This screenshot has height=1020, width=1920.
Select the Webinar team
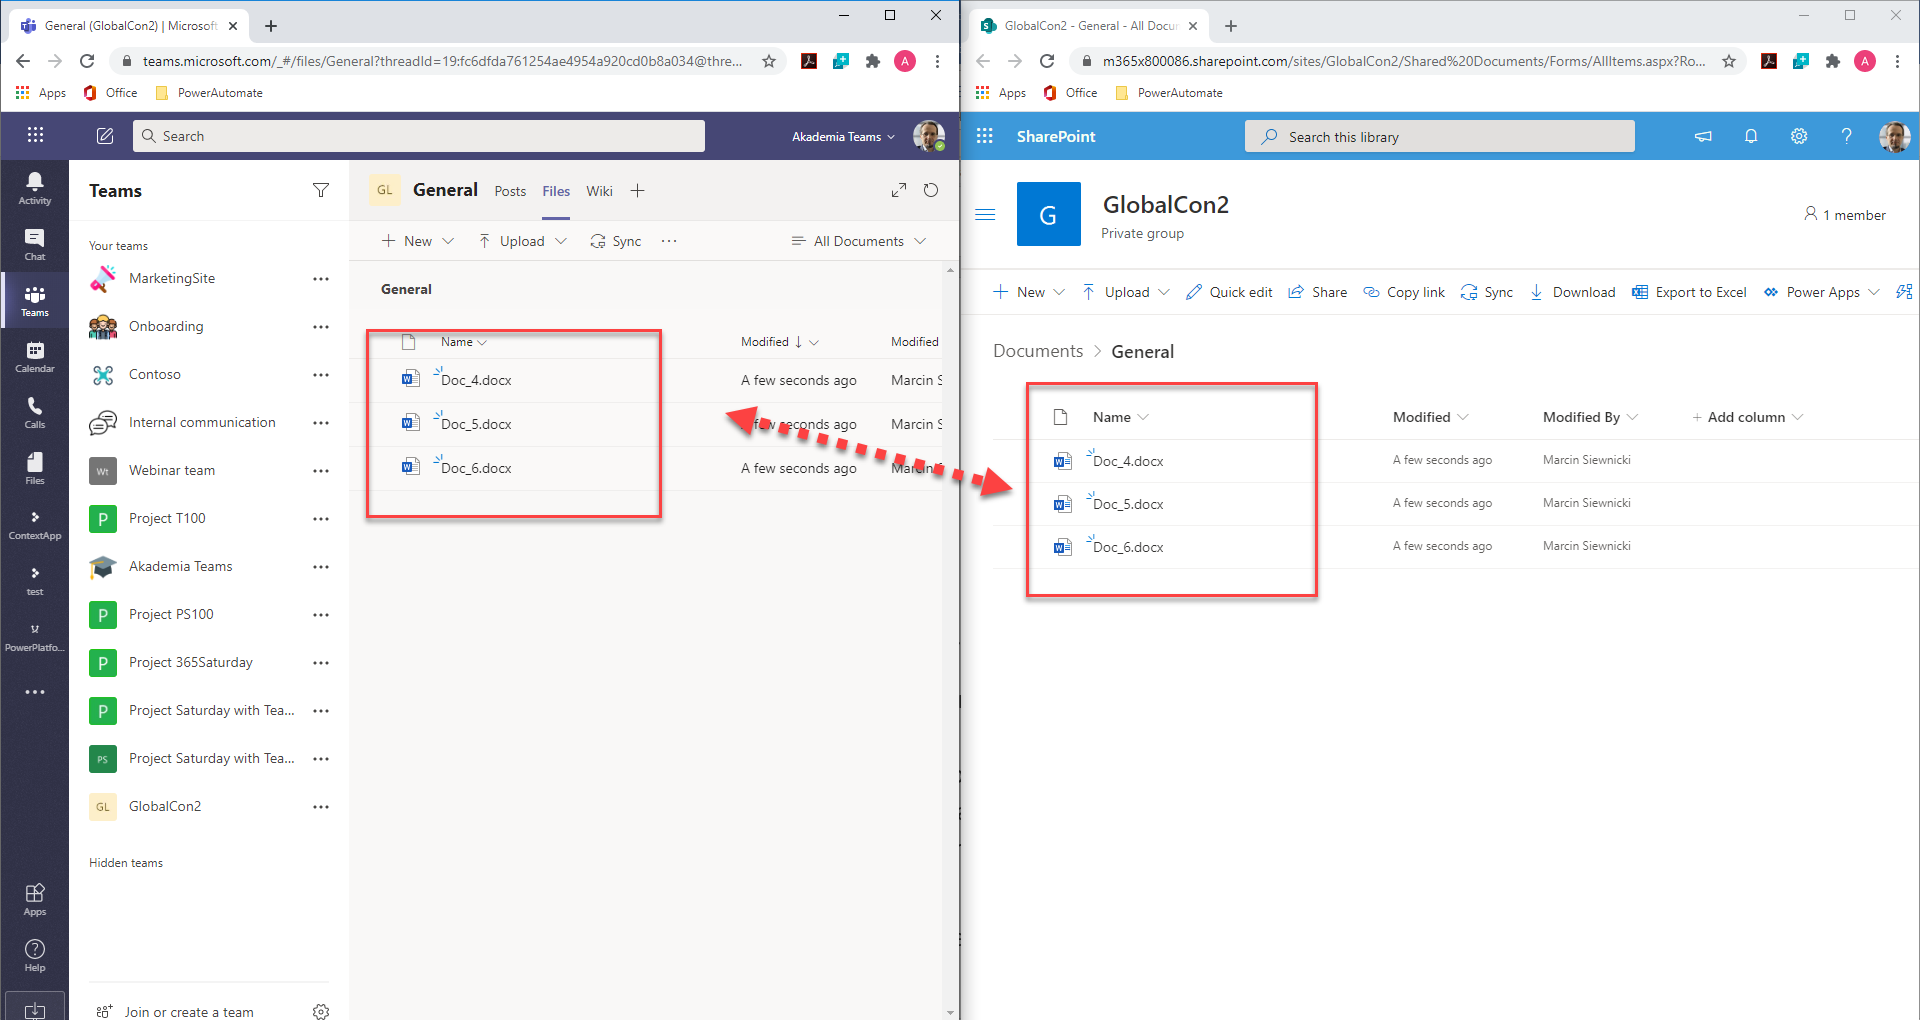coord(172,470)
